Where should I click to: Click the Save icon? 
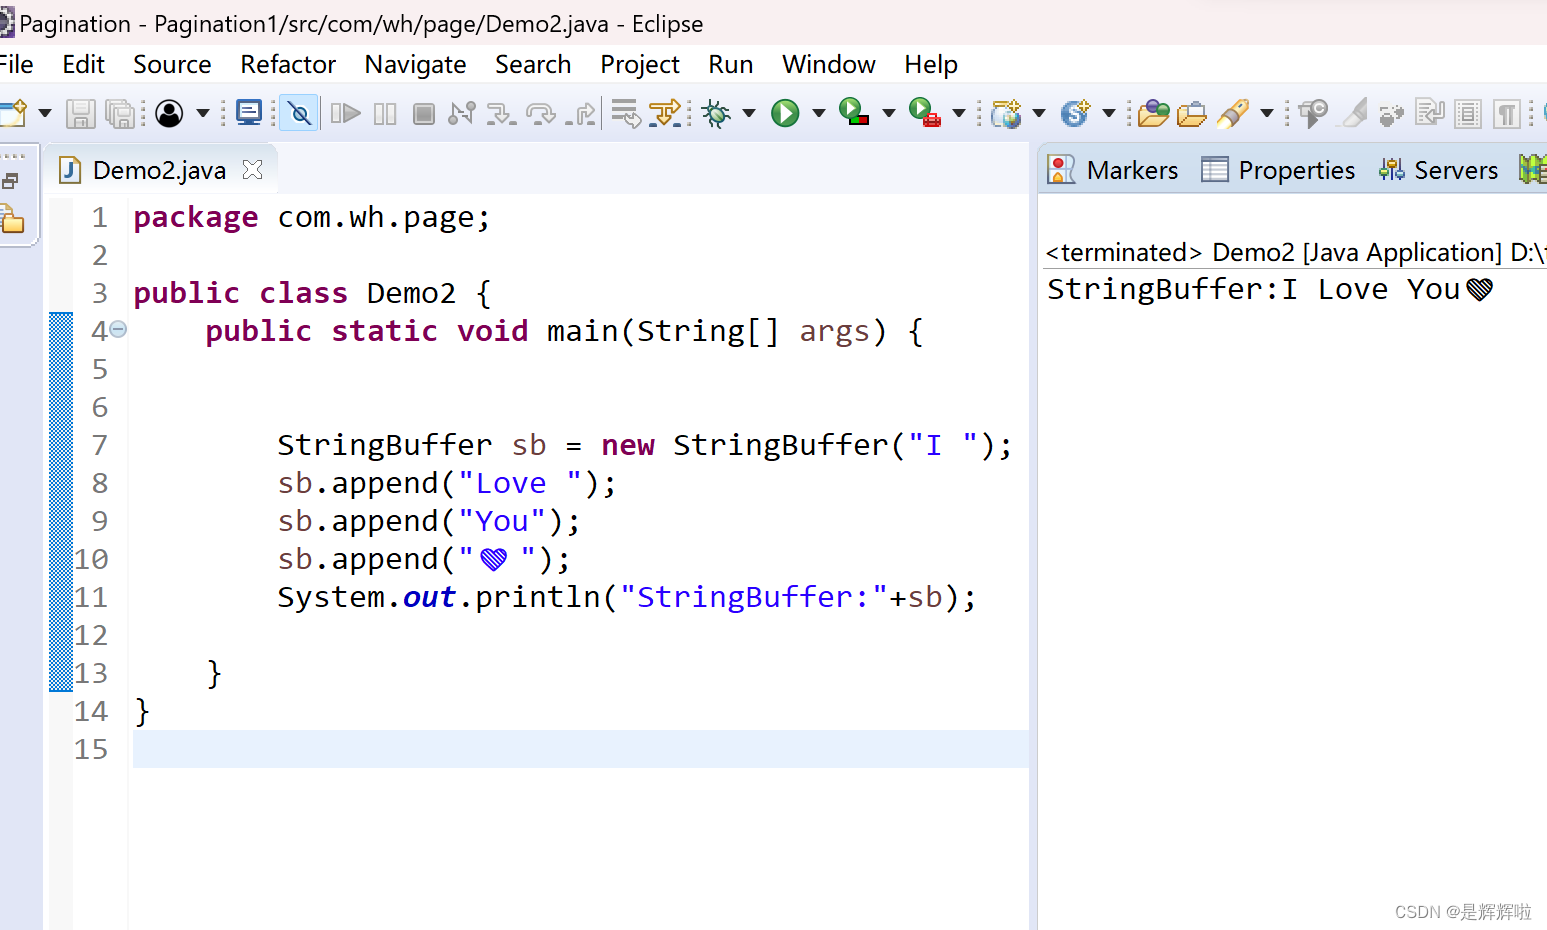[x=81, y=113]
